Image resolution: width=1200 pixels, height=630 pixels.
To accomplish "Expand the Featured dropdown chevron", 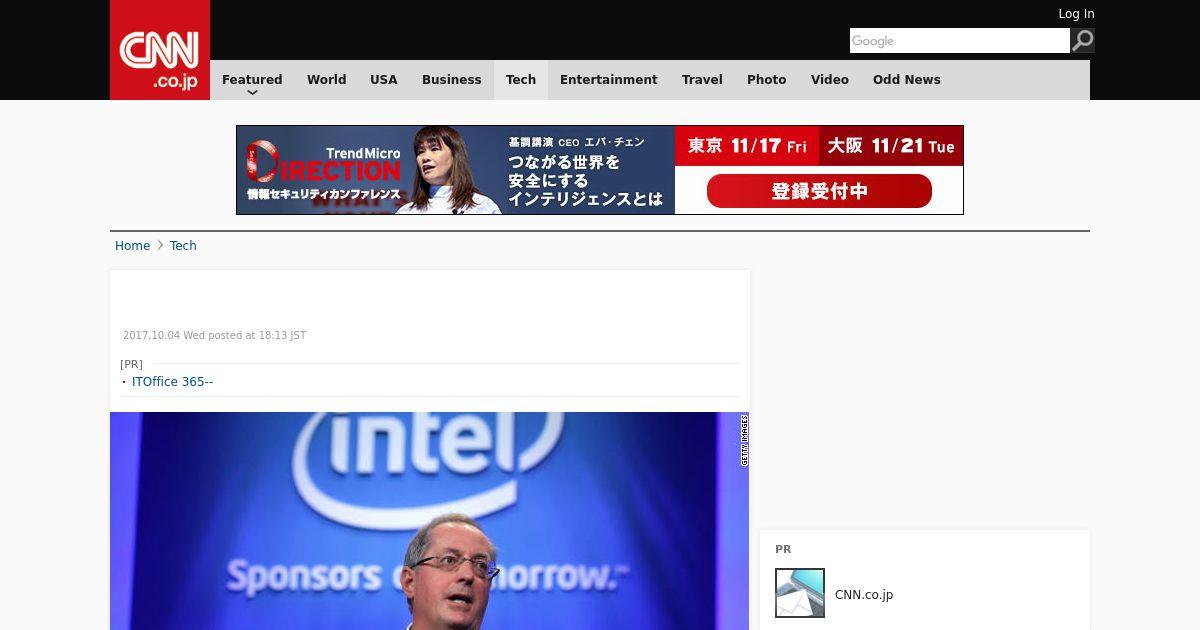I will (x=252, y=92).
